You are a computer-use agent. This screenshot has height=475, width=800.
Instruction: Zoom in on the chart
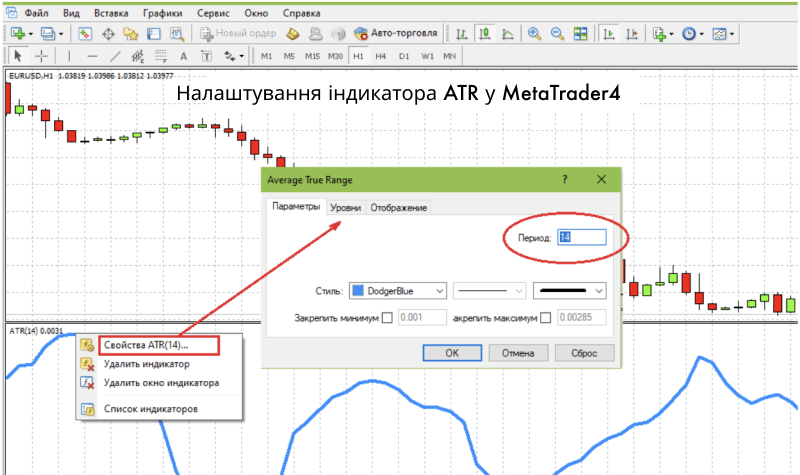click(534, 34)
